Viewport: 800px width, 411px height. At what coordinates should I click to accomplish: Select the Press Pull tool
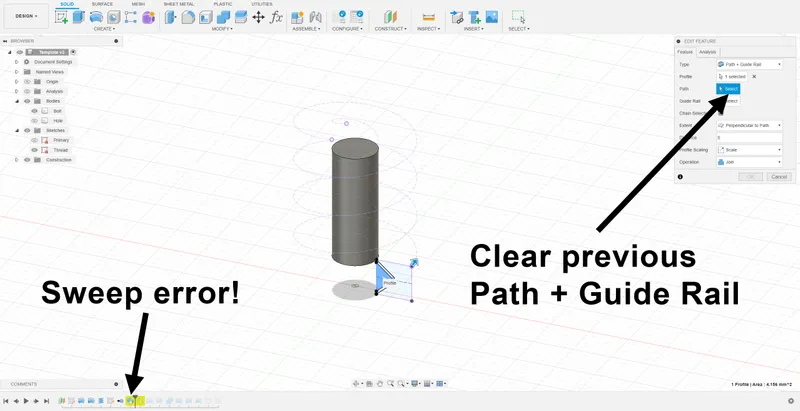[x=170, y=17]
